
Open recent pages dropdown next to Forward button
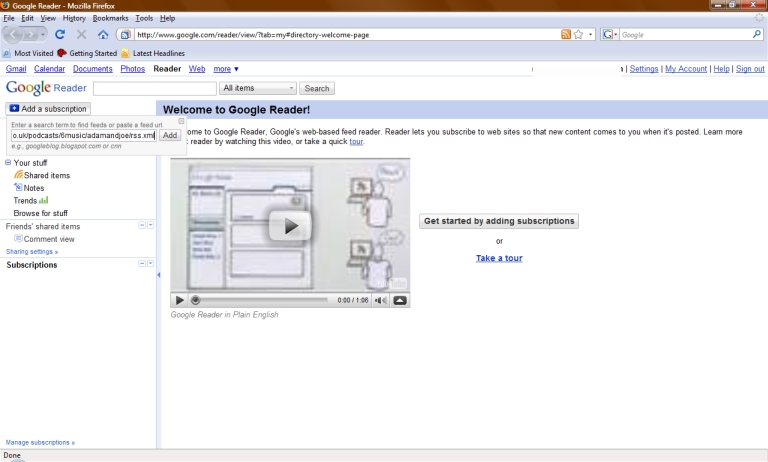(x=43, y=35)
